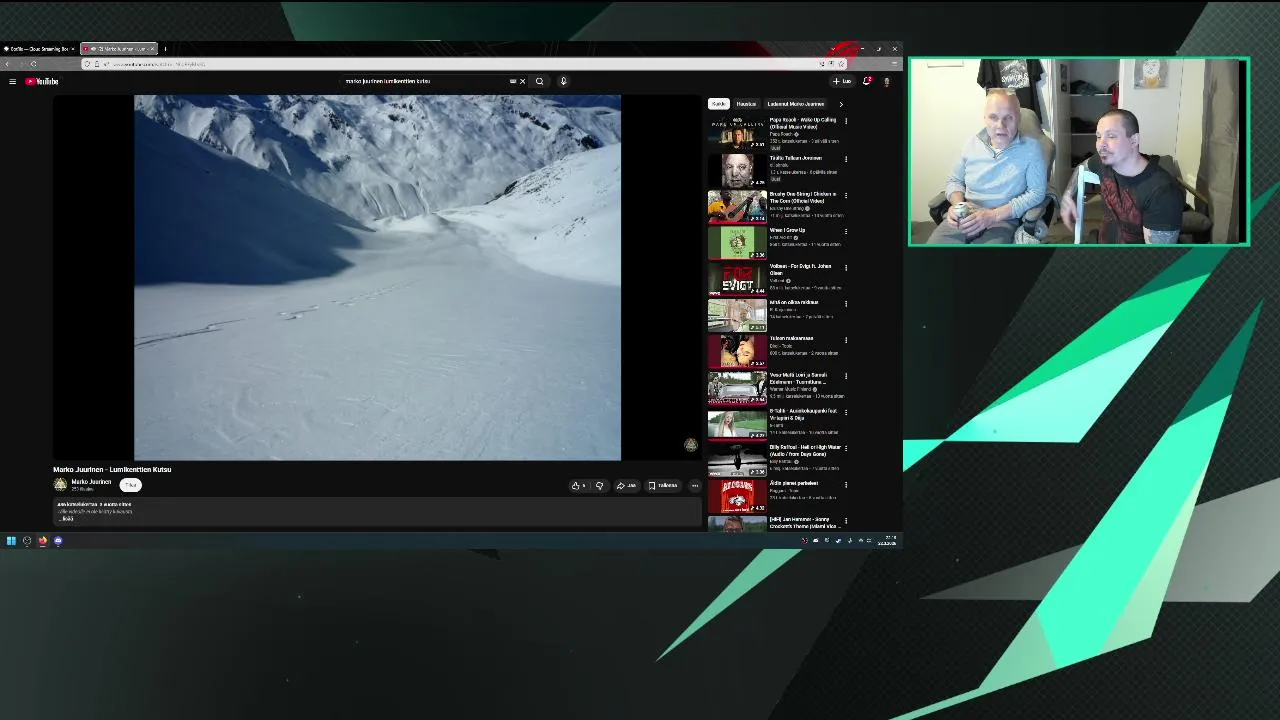Start voice search with the microphone

tap(563, 81)
